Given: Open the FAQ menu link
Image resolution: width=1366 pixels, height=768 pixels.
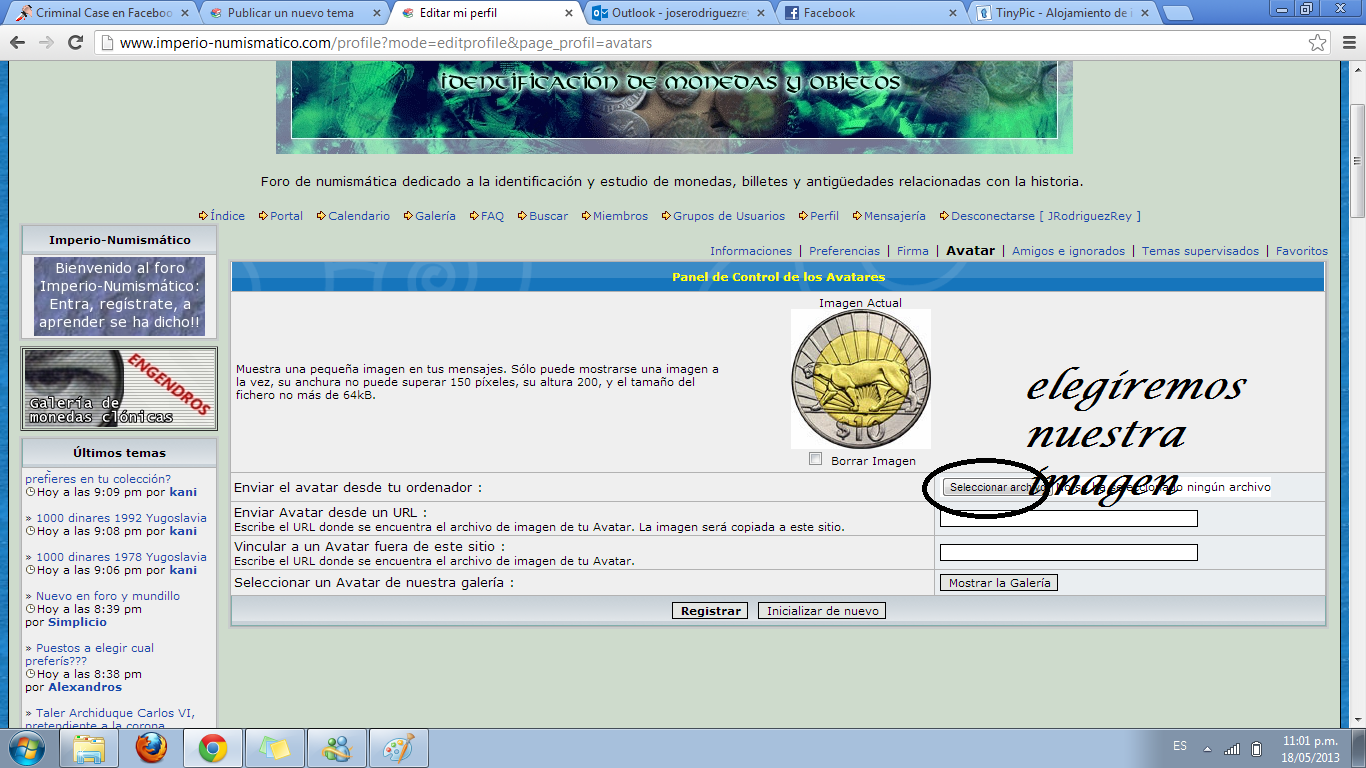Looking at the screenshot, I should pos(492,216).
